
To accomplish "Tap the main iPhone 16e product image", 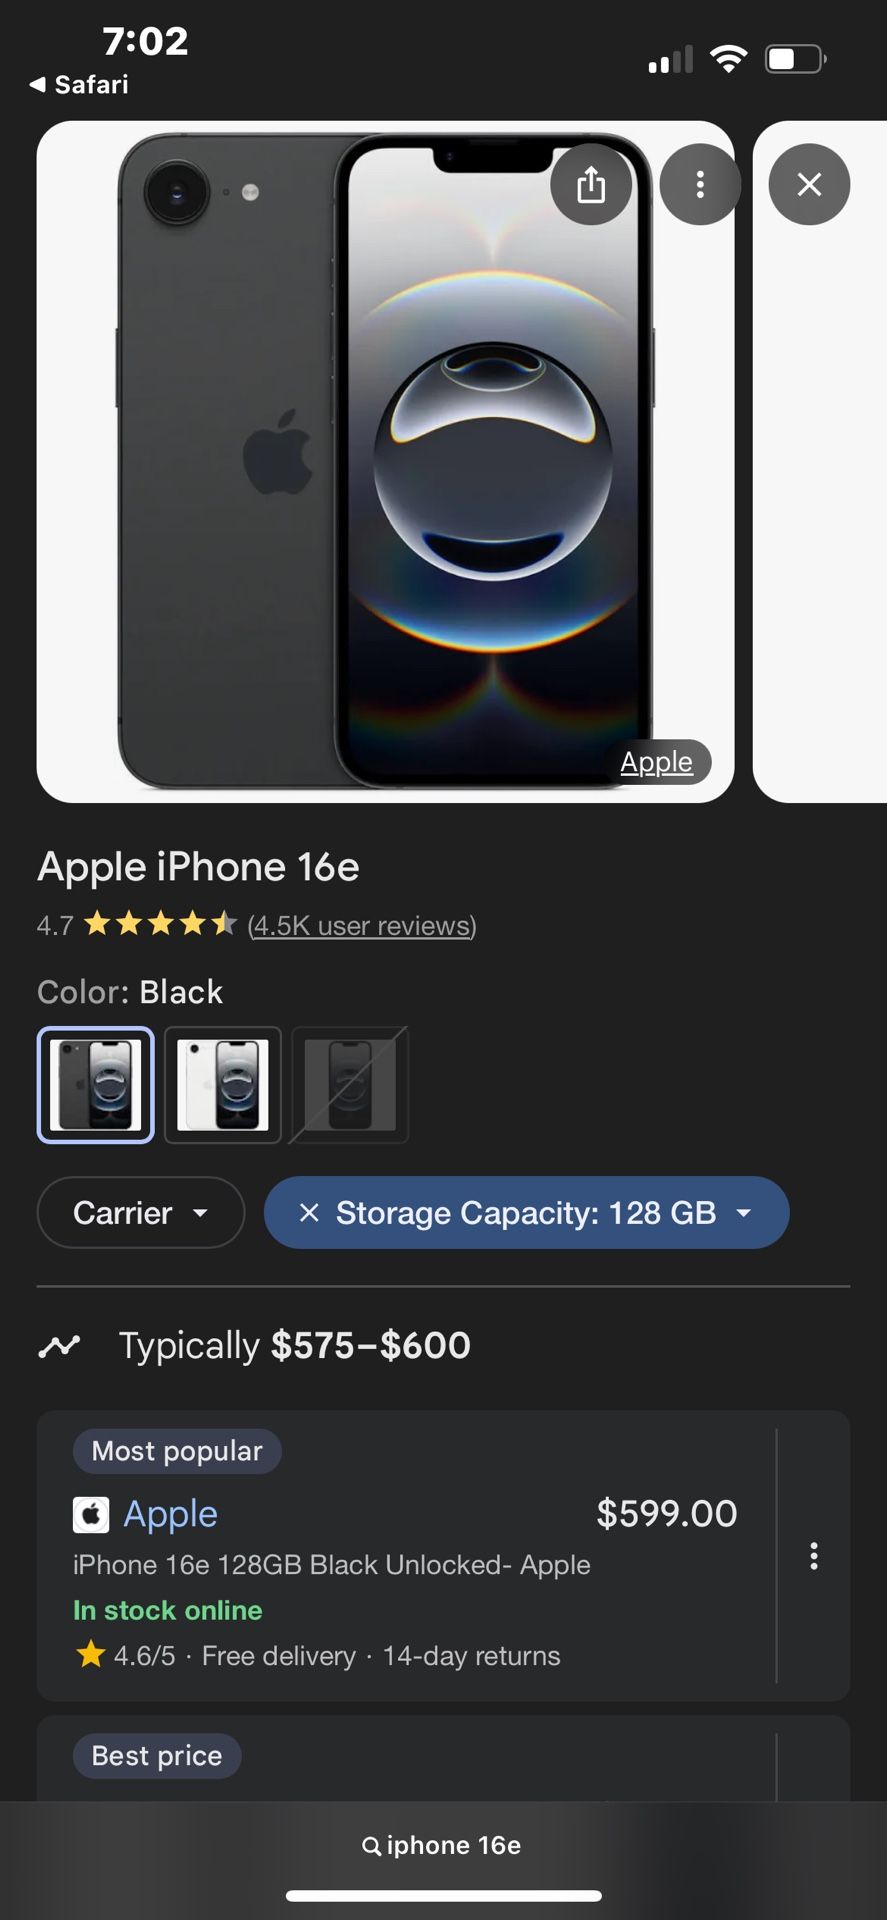I will click(385, 462).
